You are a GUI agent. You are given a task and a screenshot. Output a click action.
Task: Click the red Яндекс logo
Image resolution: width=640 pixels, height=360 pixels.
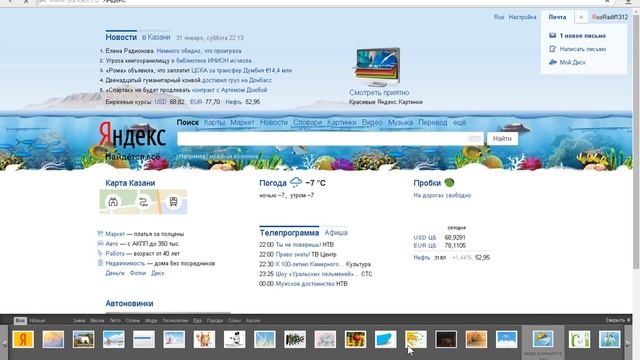tap(132, 135)
